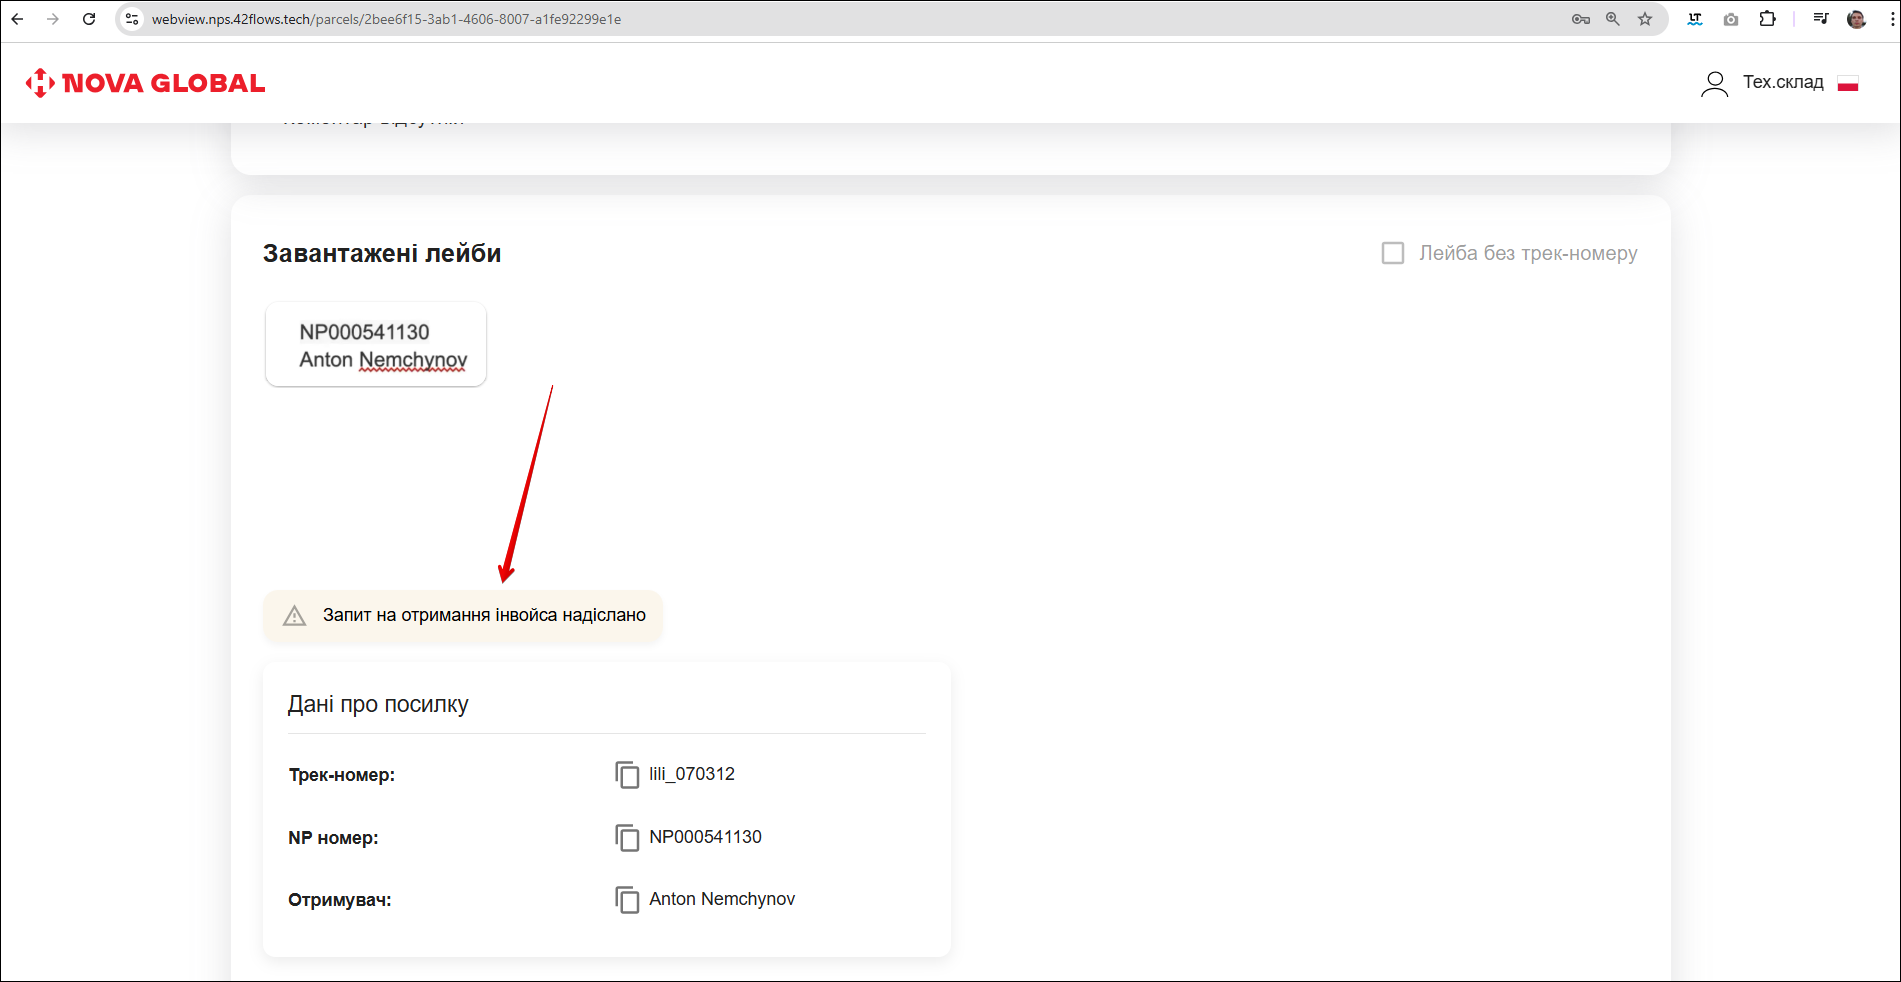Viewport: 1901px width, 982px height.
Task: Open the Extensions puzzle icon
Action: tap(1768, 19)
